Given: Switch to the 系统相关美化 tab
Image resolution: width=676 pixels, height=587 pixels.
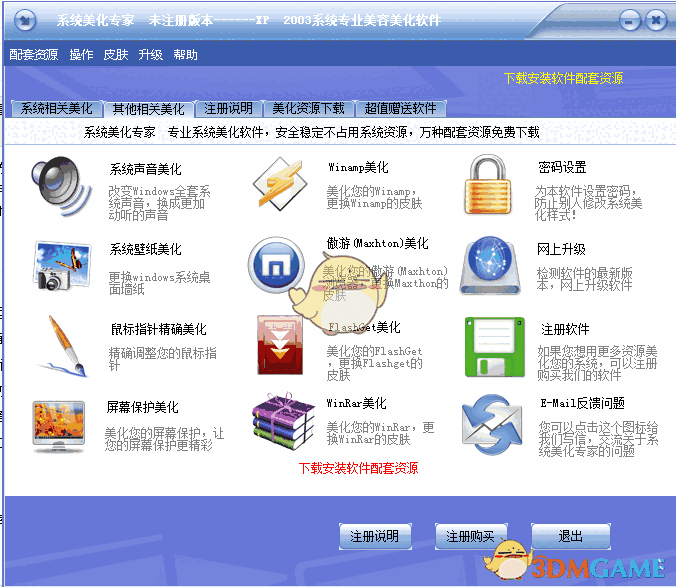Looking at the screenshot, I should click(56, 108).
